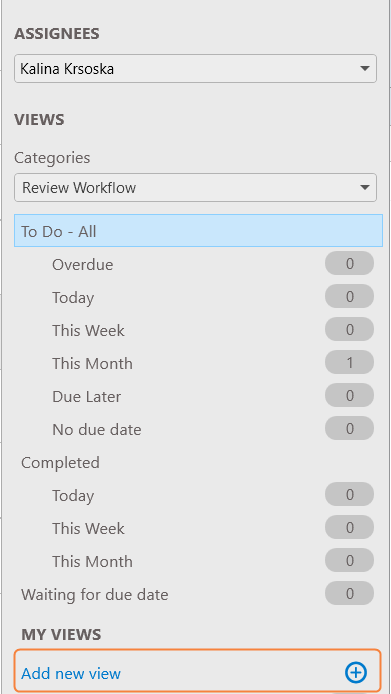Click the plus icon beside Add new view
The image size is (391, 694).
(356, 673)
